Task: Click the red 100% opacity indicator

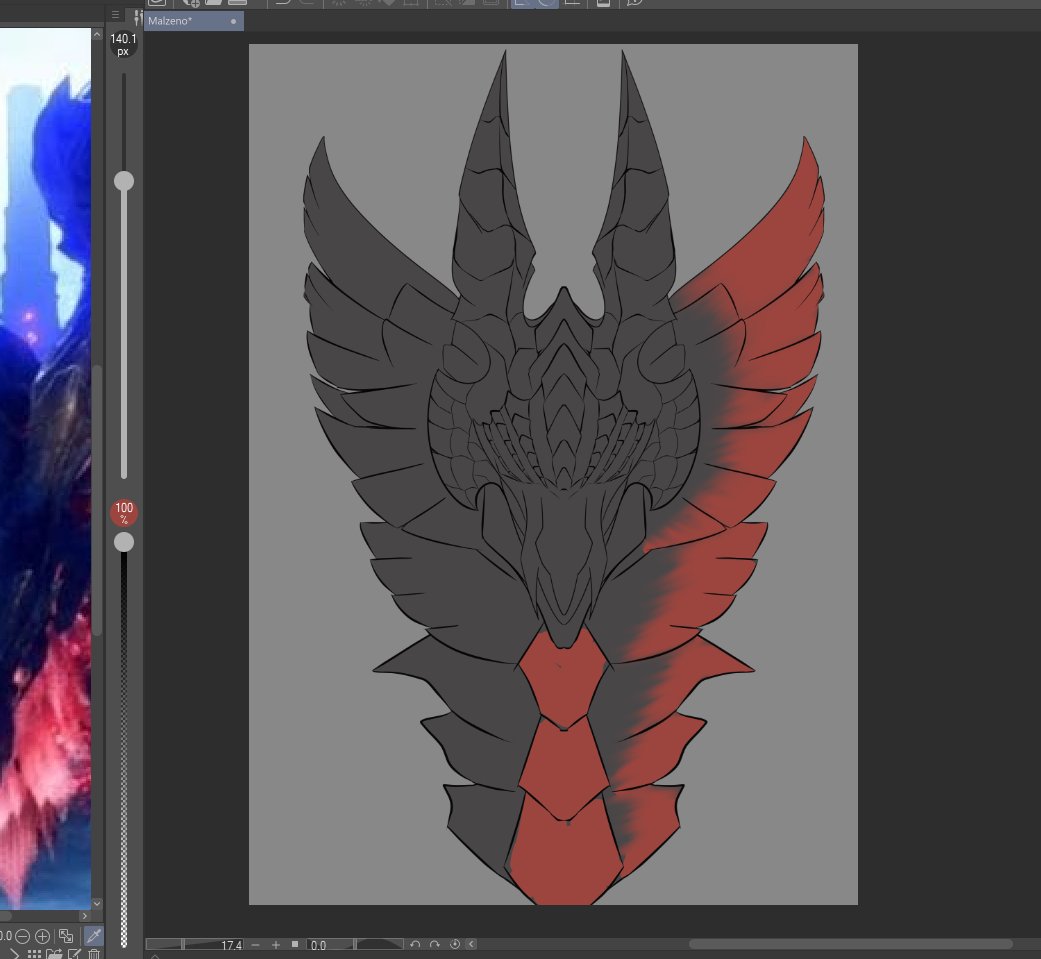Action: tap(124, 513)
